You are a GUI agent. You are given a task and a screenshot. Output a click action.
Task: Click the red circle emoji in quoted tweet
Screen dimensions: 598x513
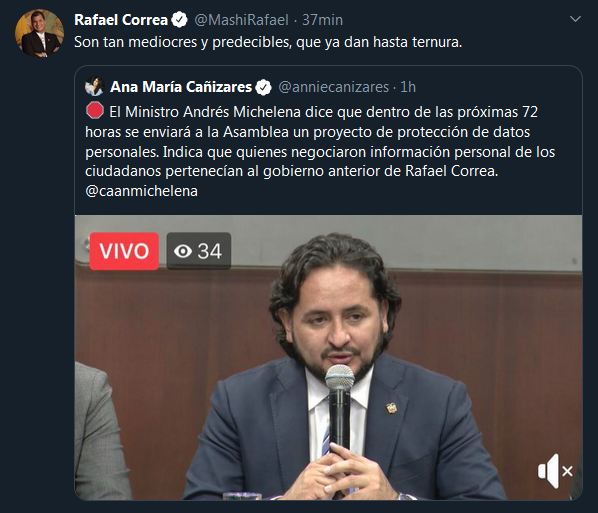(x=95, y=111)
